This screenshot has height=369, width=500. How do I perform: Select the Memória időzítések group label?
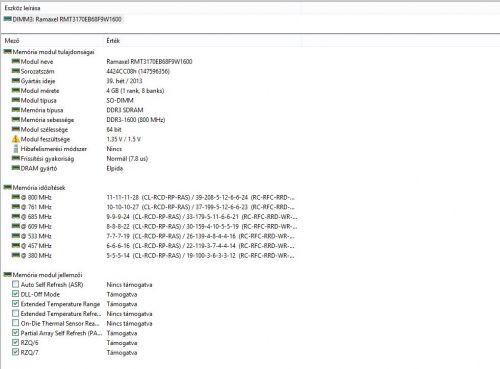coord(39,188)
